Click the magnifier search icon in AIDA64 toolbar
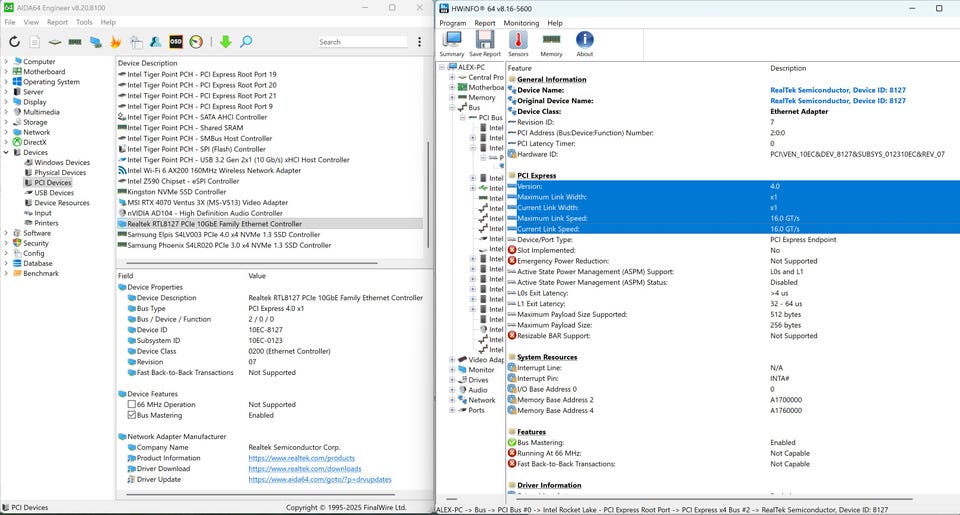 point(246,42)
